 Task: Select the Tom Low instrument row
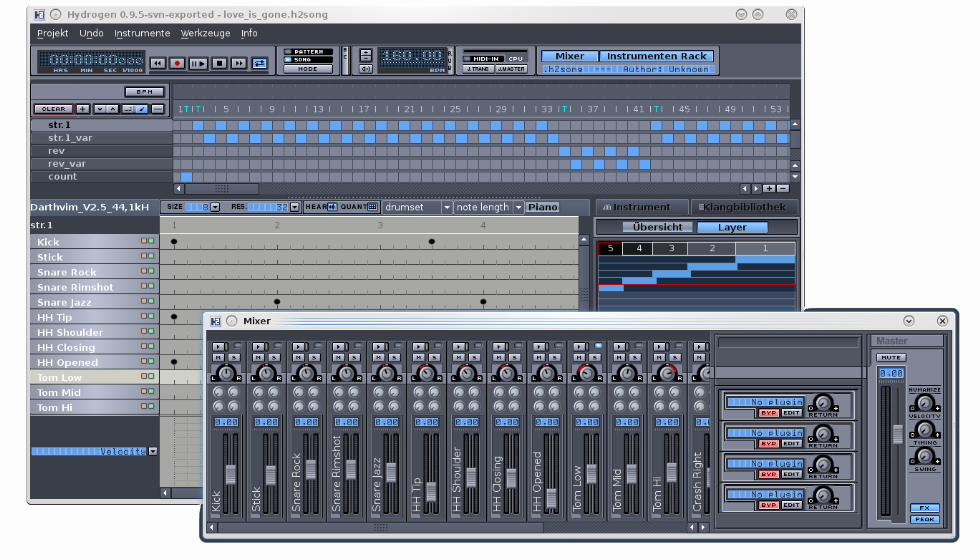coord(94,377)
